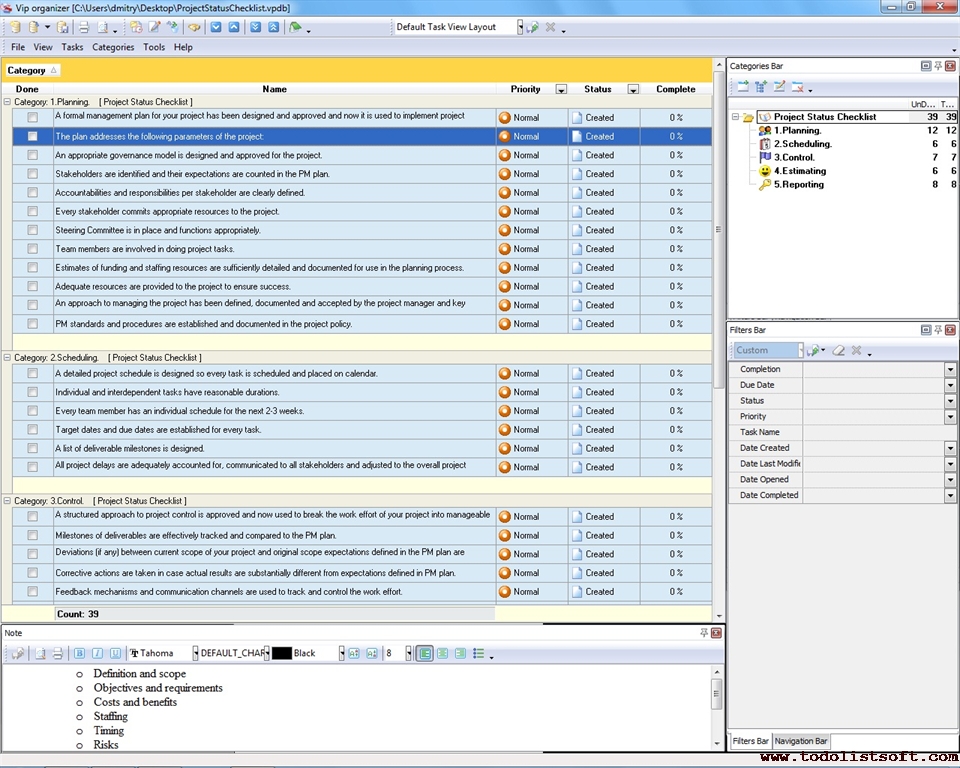Apply Underline in the Note toolbar
960x768 pixels.
(115, 653)
